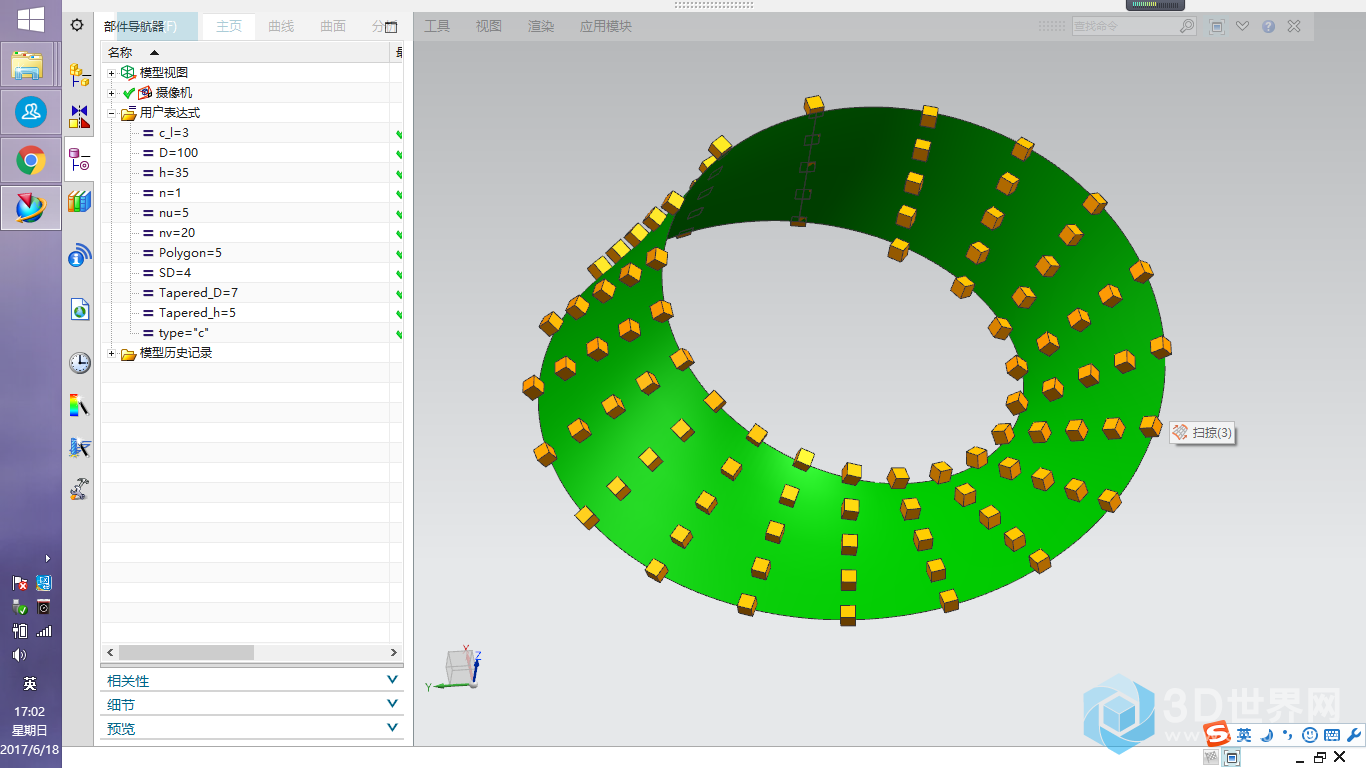Image resolution: width=1366 pixels, height=768 pixels.
Task: Open the Windows Start button
Action: pos(30,19)
